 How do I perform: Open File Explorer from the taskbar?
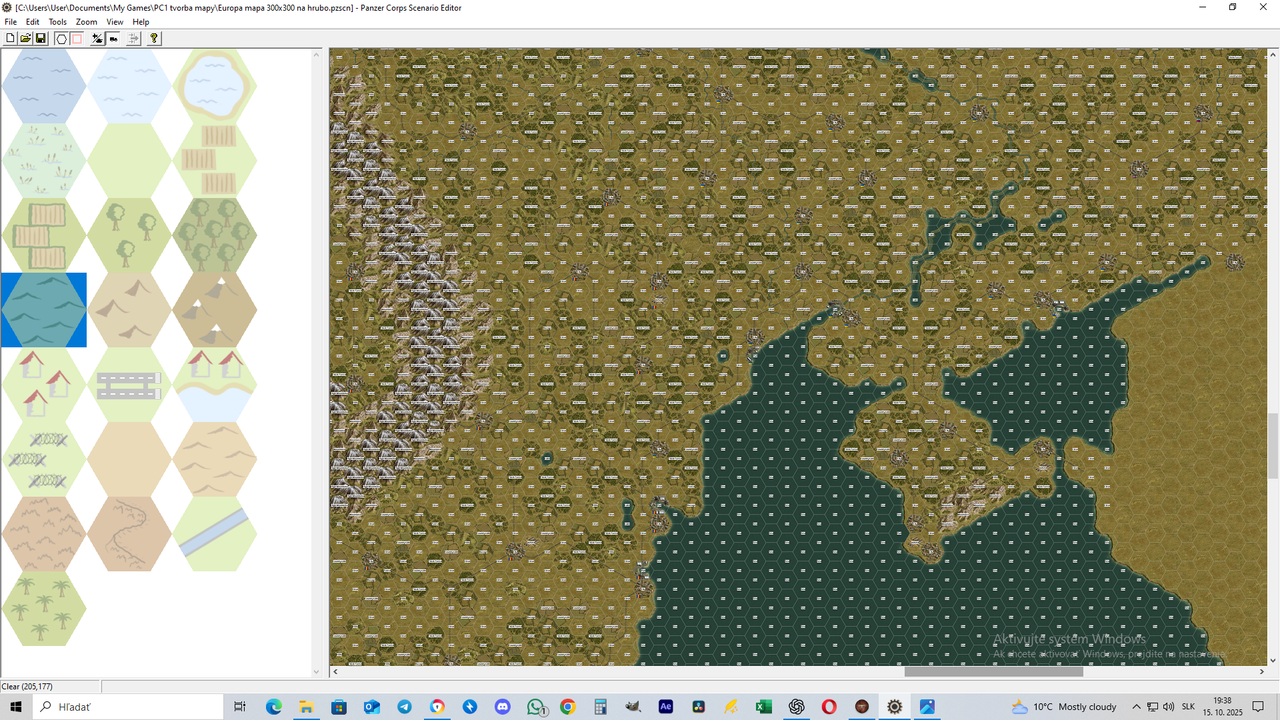(306, 707)
